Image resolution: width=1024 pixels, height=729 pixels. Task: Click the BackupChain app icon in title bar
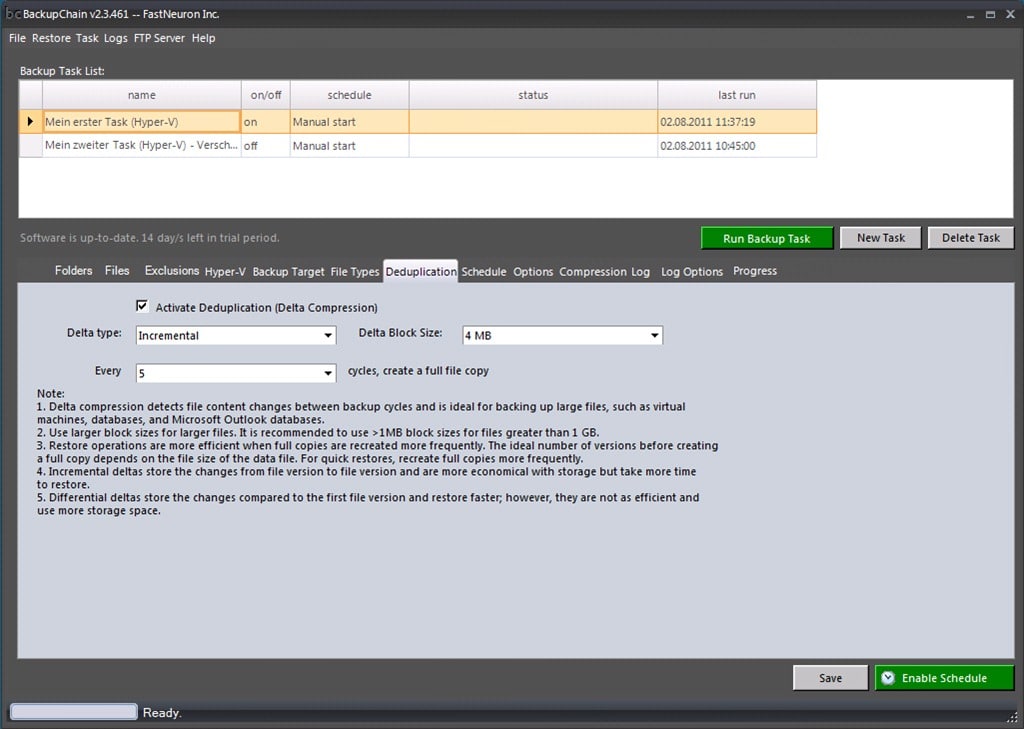(13, 14)
